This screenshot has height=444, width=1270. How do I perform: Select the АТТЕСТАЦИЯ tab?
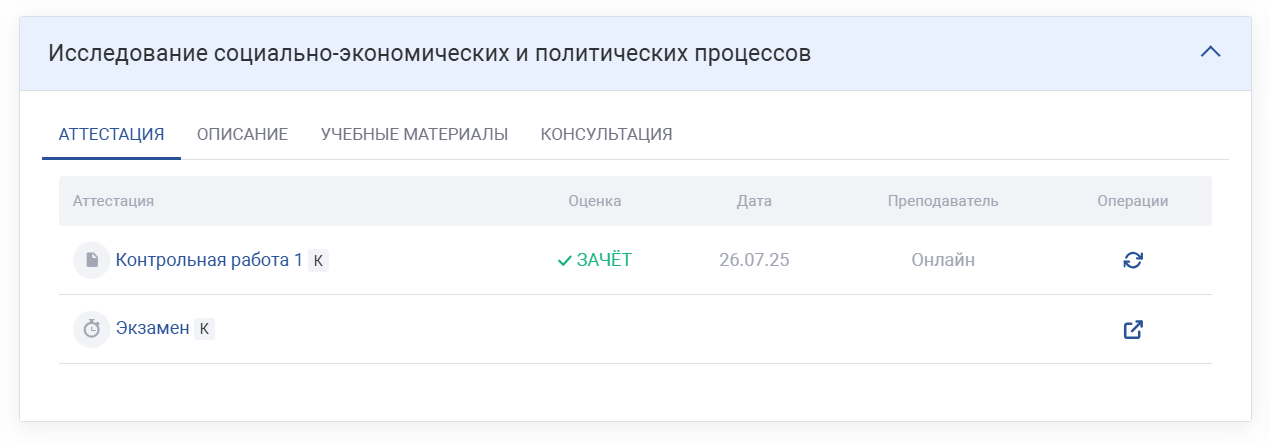pyautogui.click(x=111, y=134)
